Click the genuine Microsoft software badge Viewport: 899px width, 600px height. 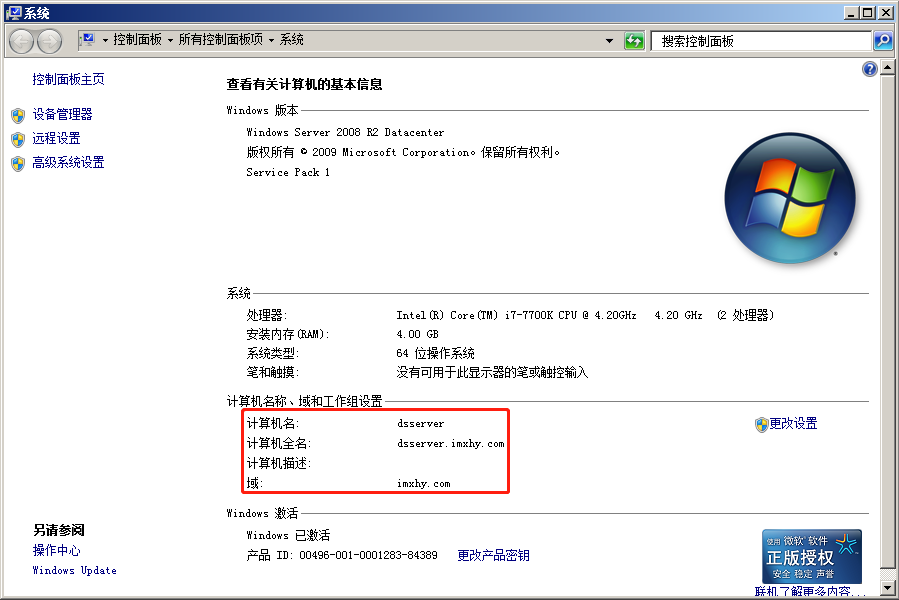click(x=811, y=556)
